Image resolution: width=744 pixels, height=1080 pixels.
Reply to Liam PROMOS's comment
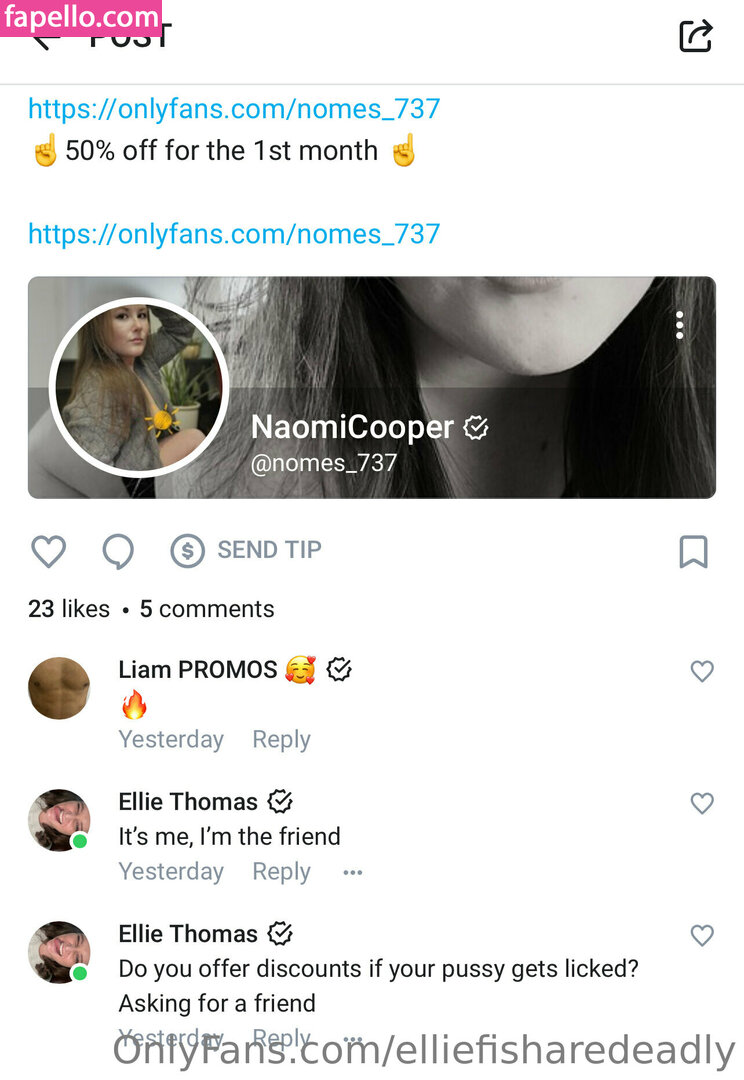[x=281, y=739]
